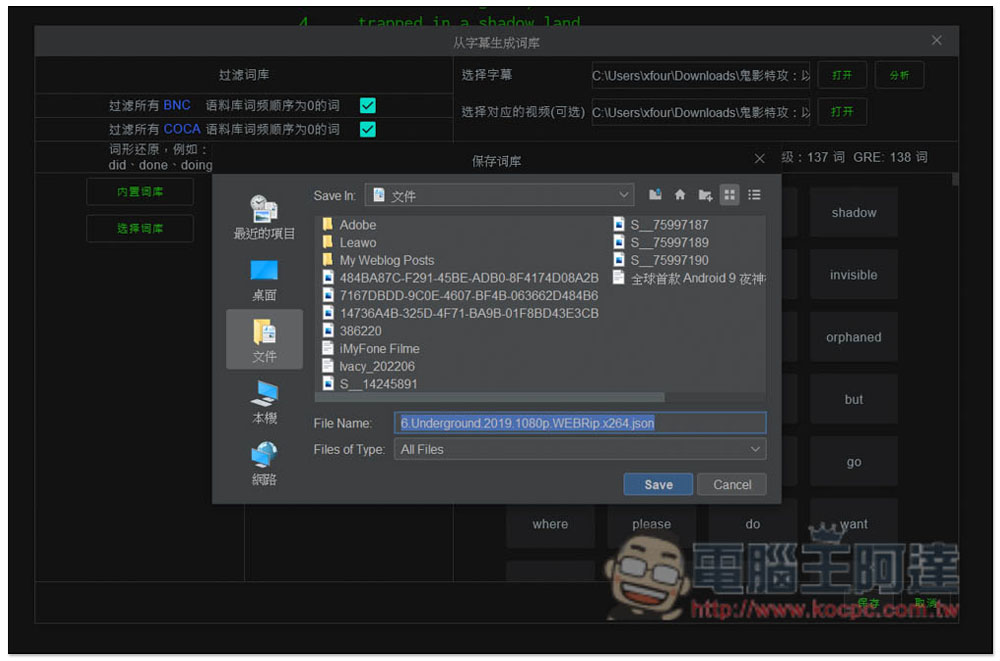Select the word card but

853,399
